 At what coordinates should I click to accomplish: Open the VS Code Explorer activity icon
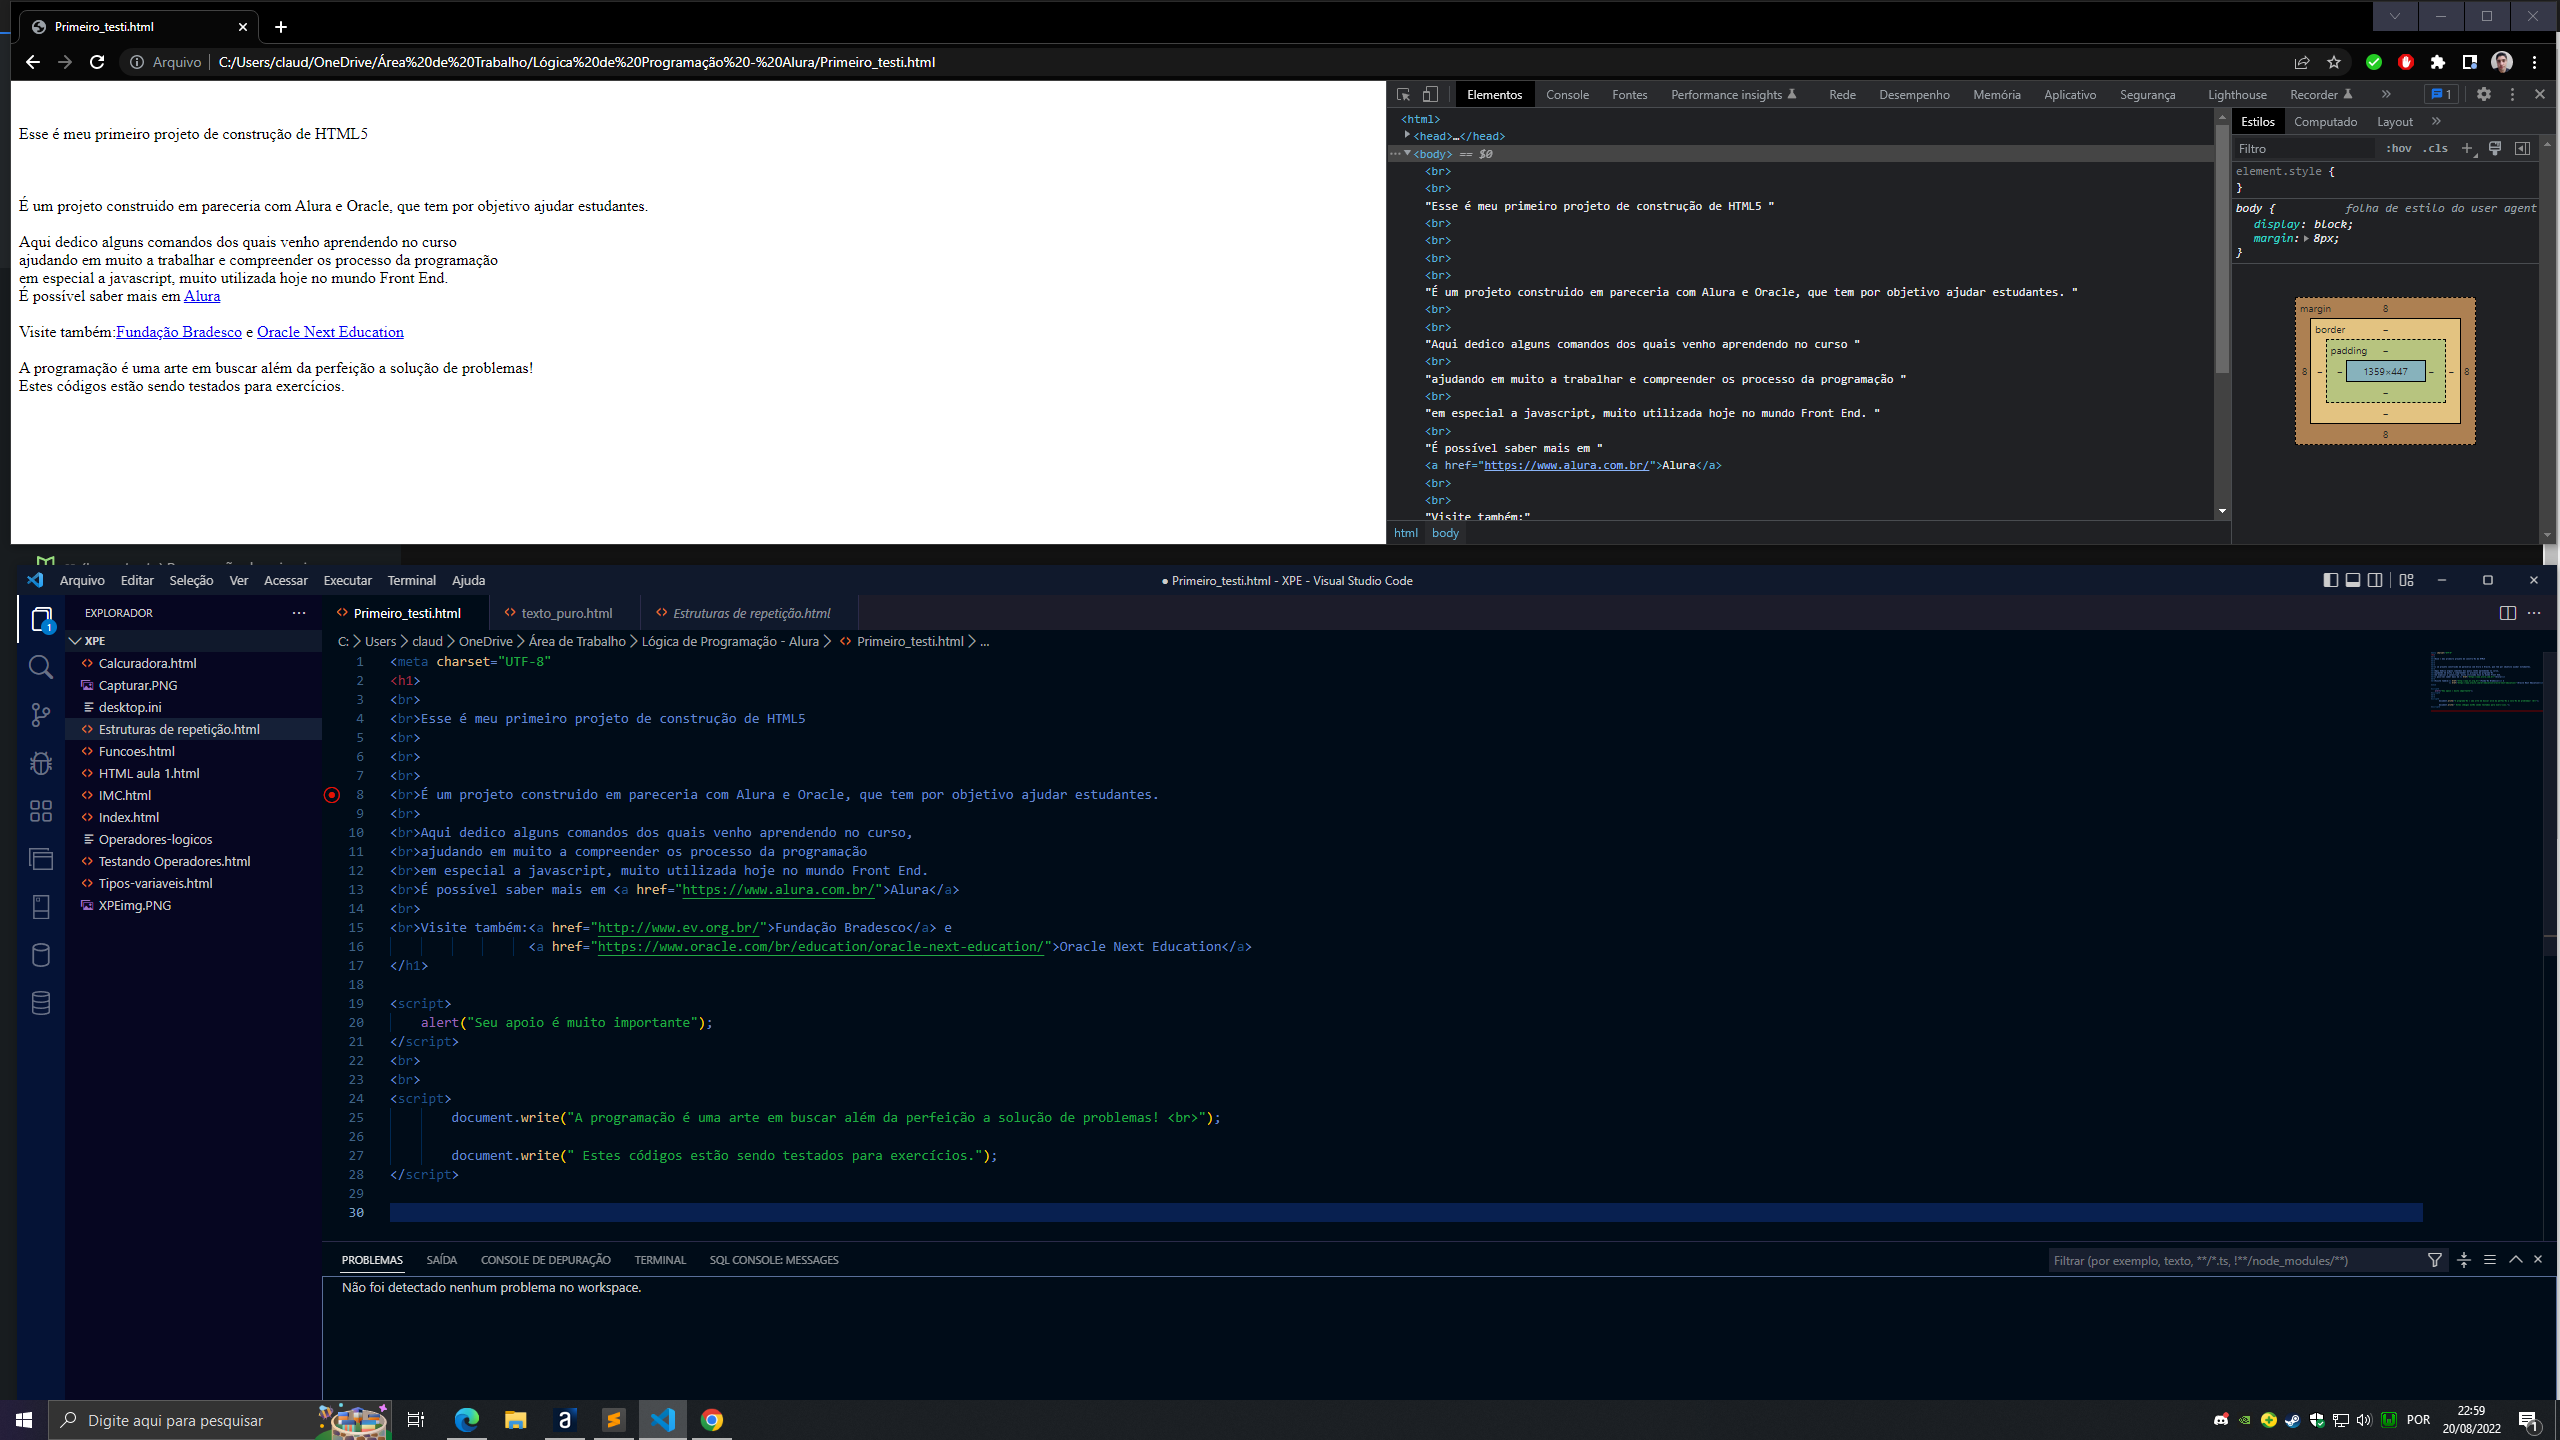pyautogui.click(x=41, y=620)
